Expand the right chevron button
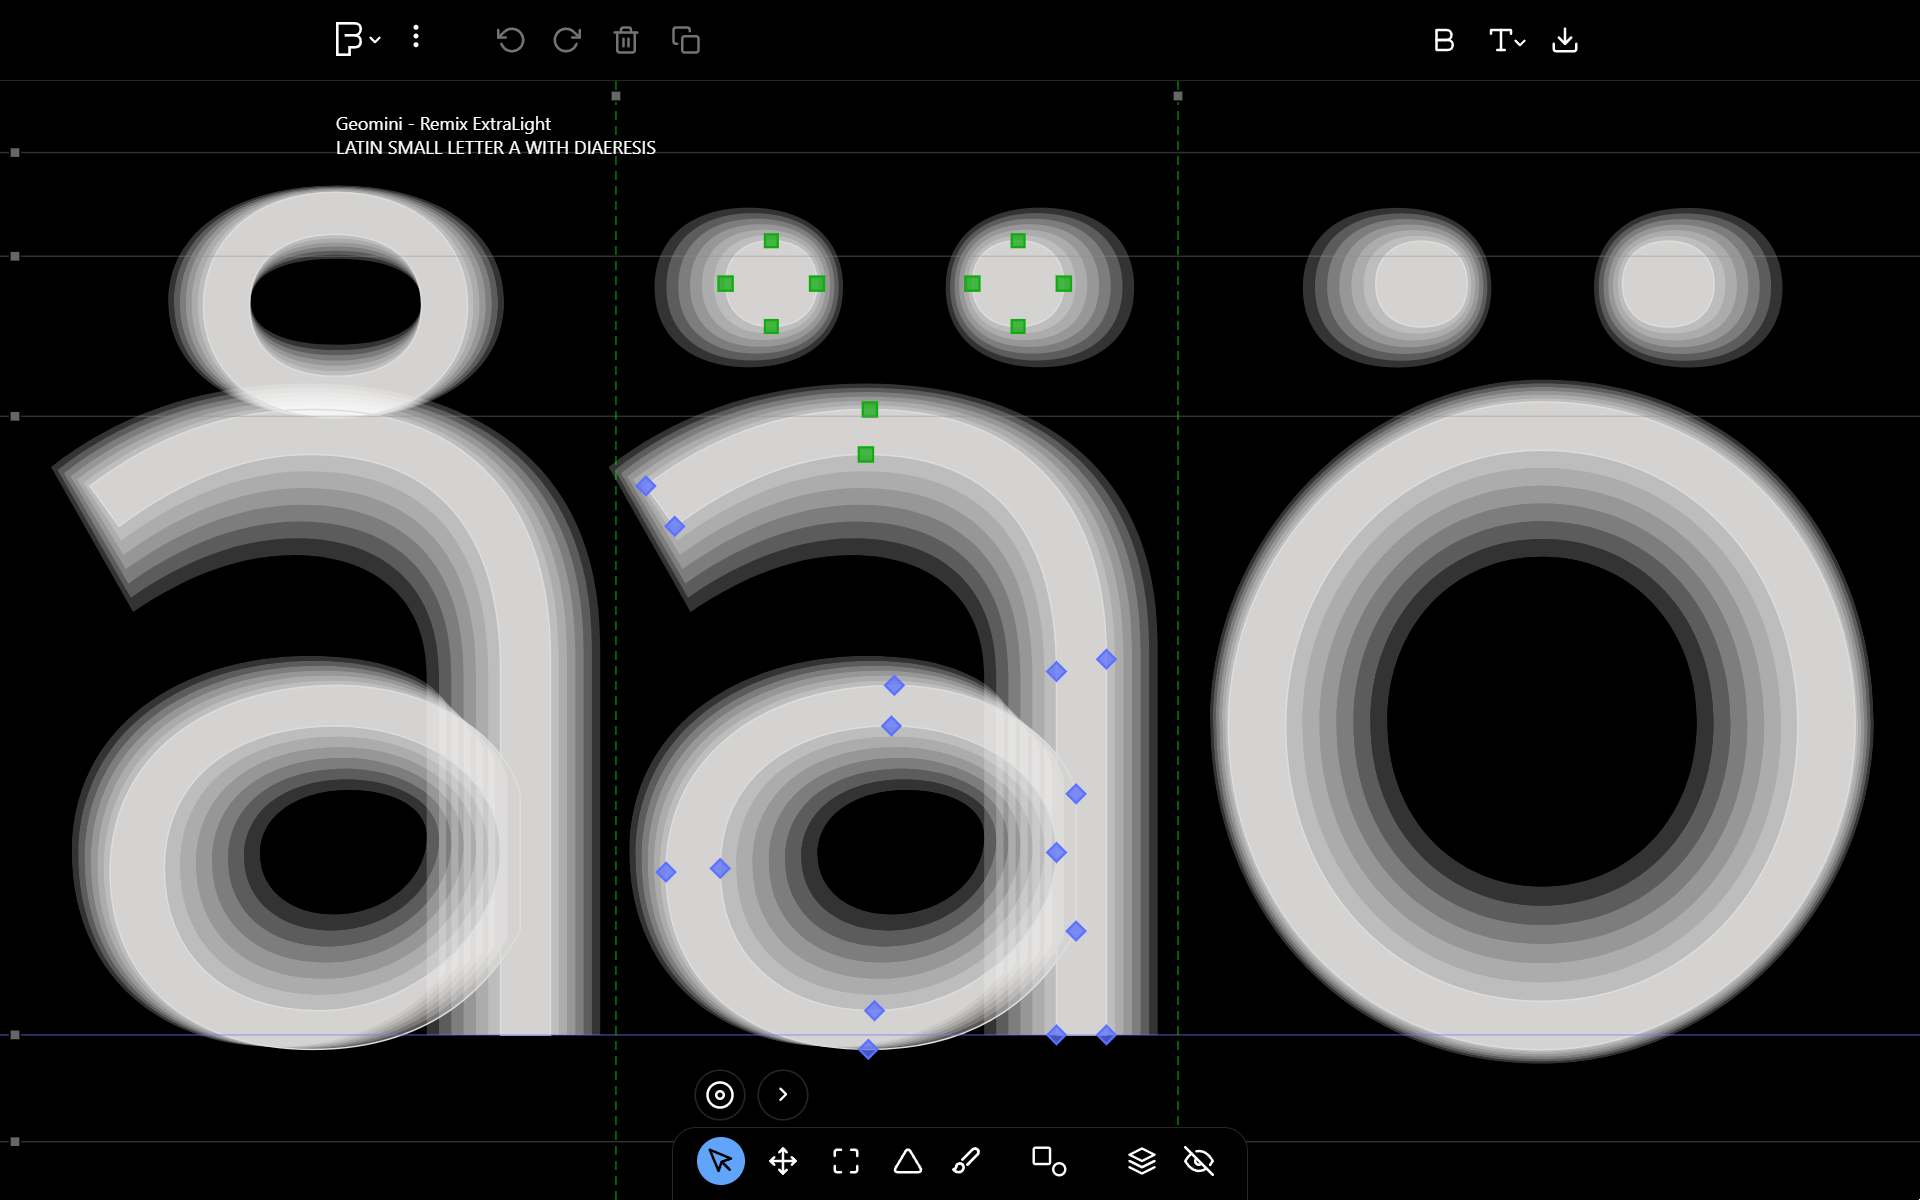 click(783, 1095)
